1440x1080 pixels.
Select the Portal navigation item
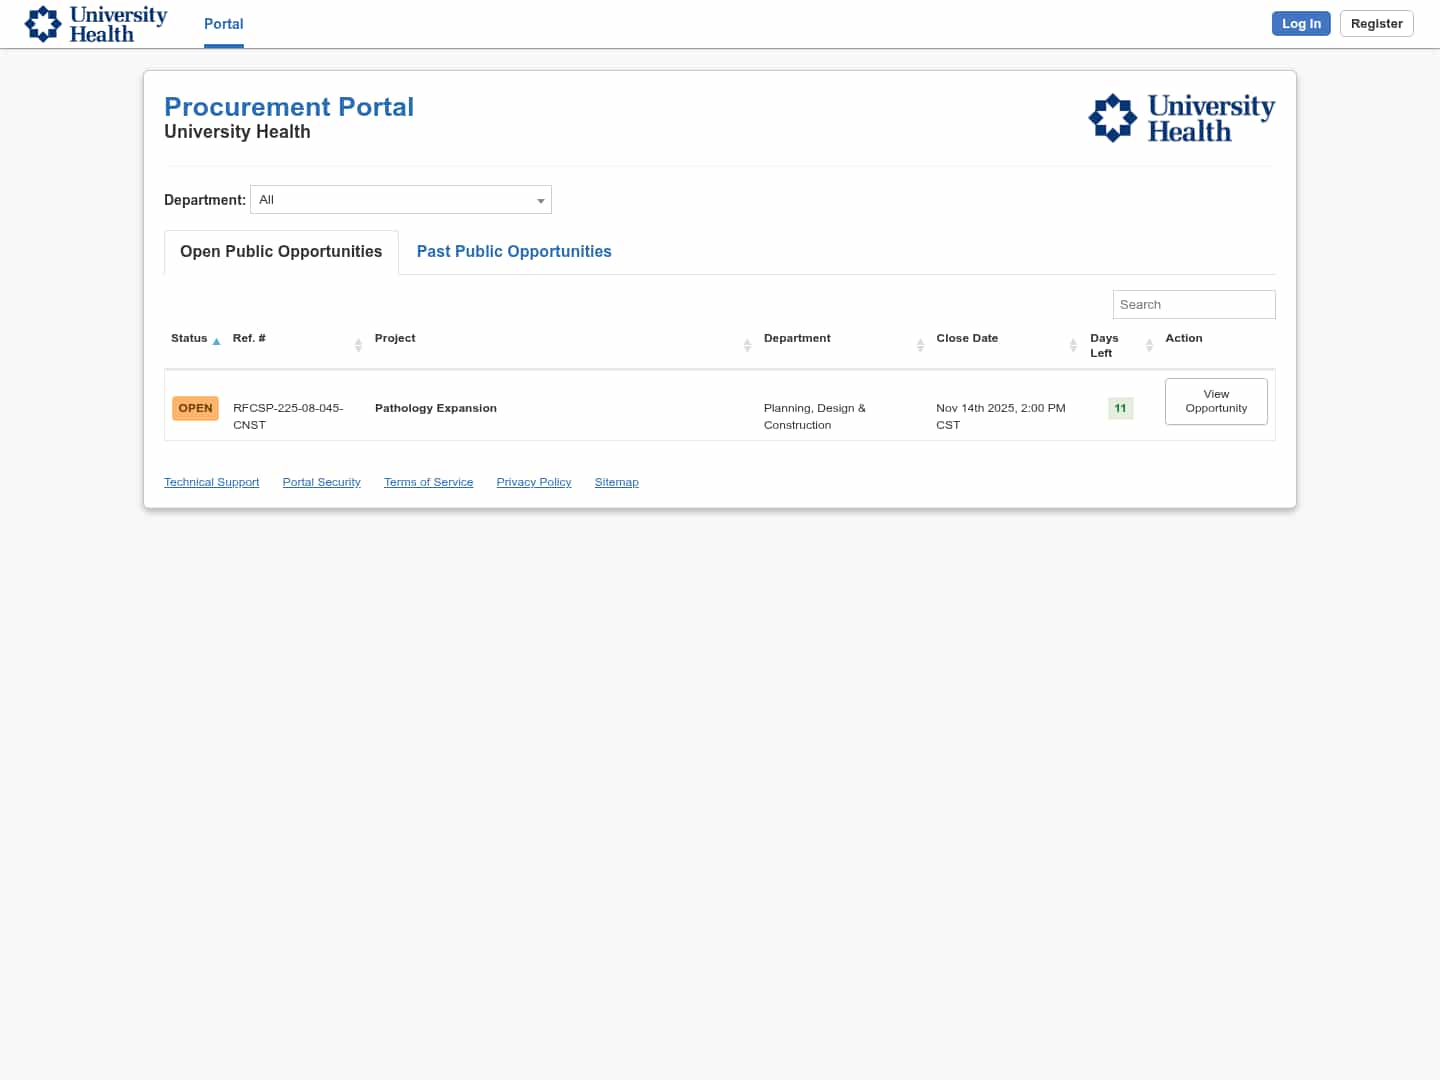[223, 24]
